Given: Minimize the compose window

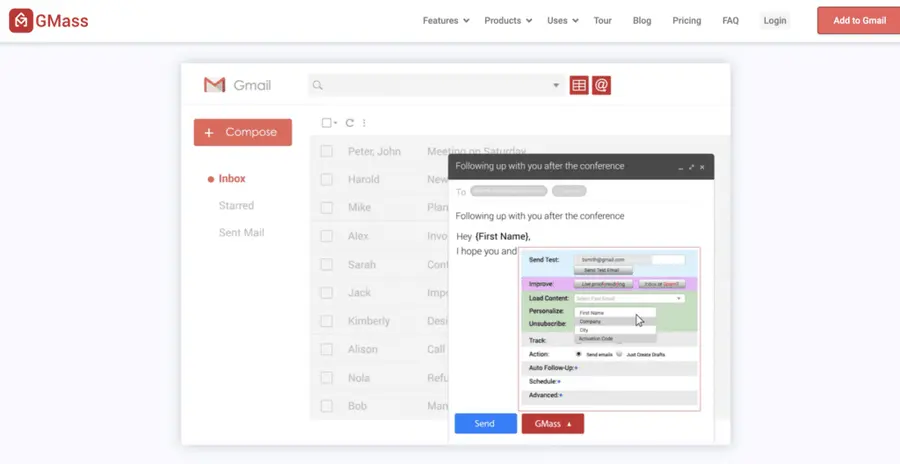Looking at the screenshot, I should tap(681, 168).
